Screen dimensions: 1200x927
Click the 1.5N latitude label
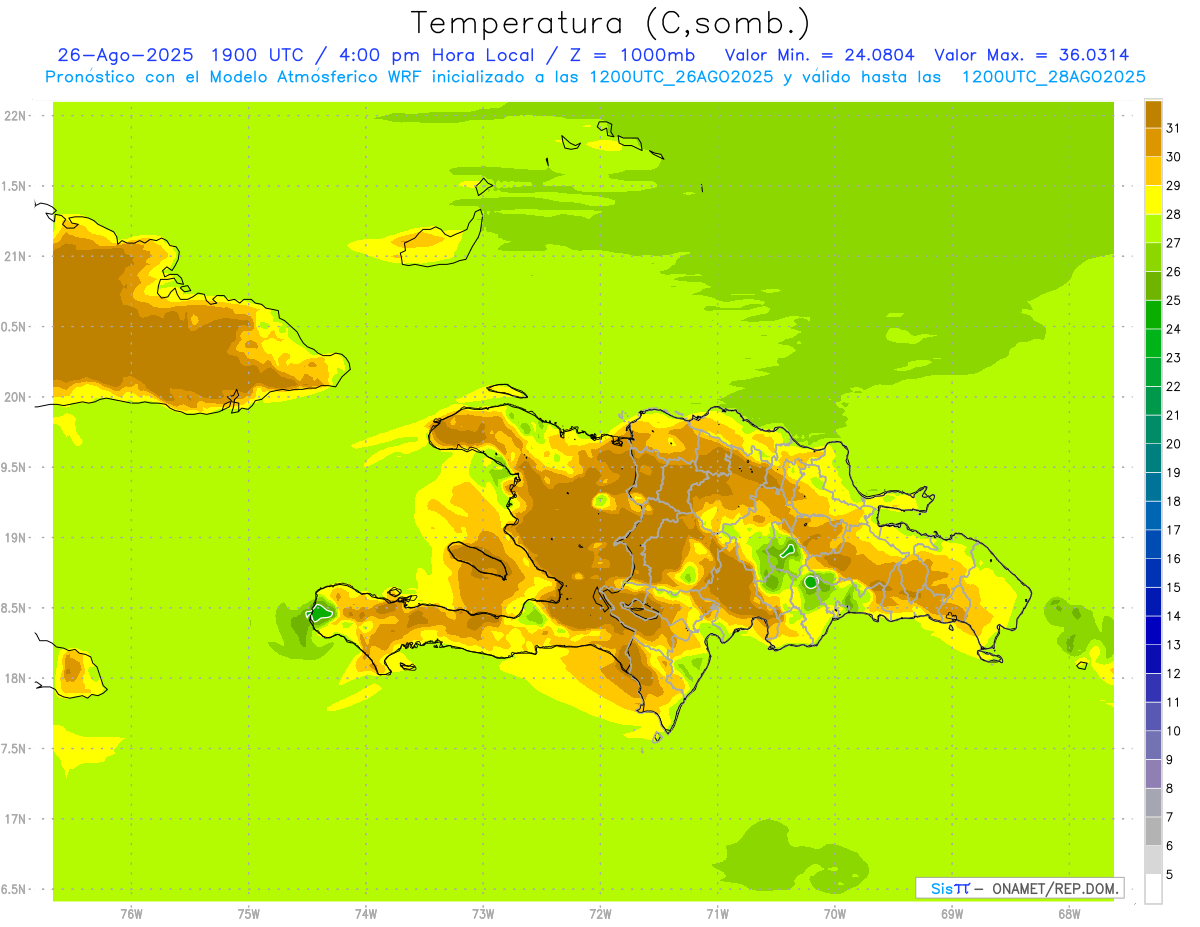[16, 186]
